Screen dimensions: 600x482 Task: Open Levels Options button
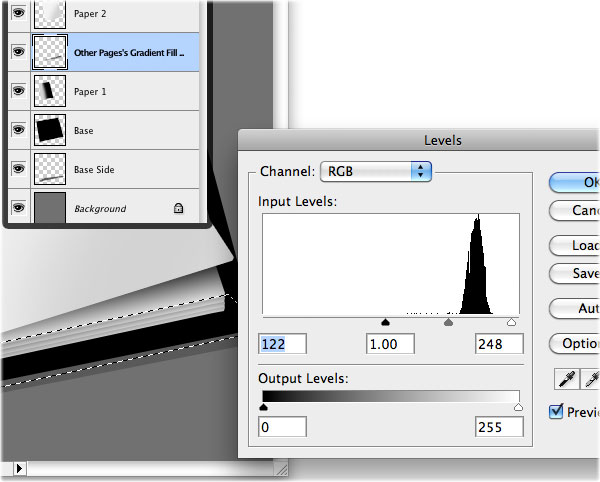575,344
